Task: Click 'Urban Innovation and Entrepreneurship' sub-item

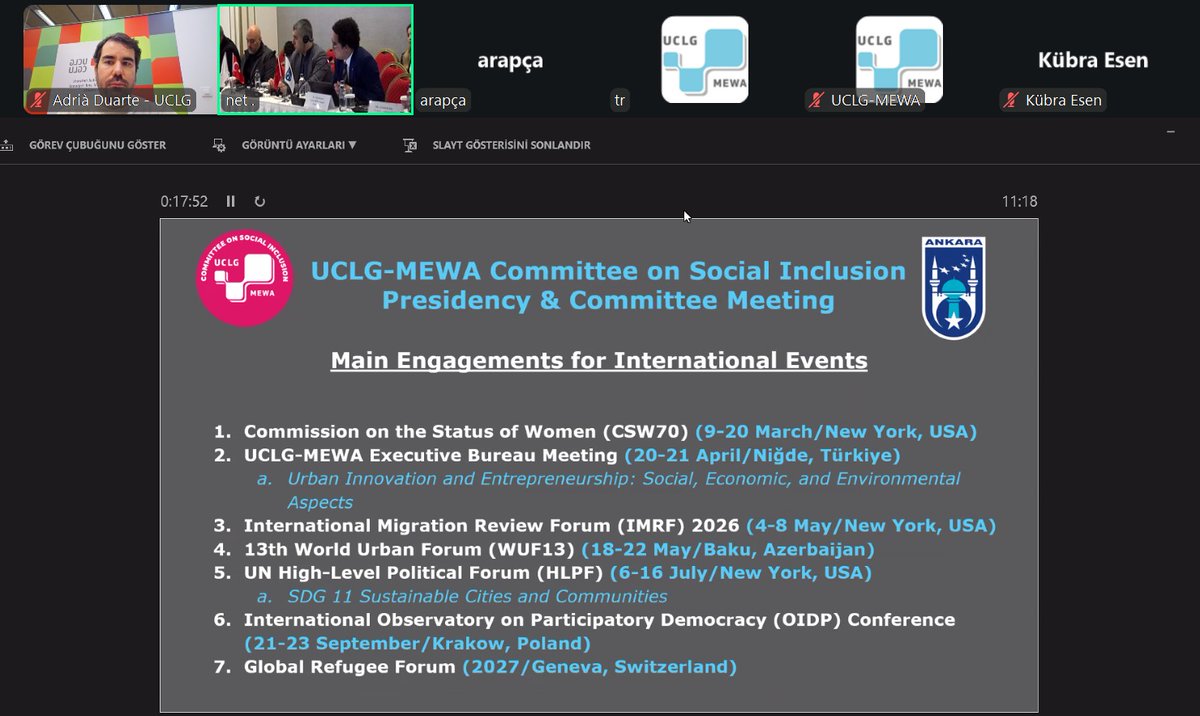Action: pyautogui.click(x=624, y=490)
